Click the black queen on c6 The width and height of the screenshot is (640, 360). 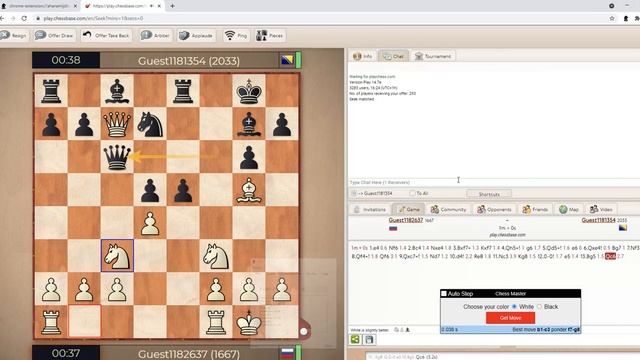tap(117, 157)
